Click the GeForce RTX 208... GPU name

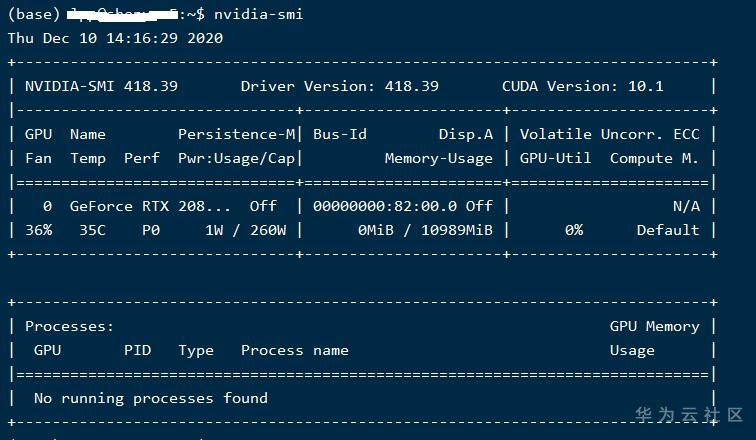click(150, 206)
